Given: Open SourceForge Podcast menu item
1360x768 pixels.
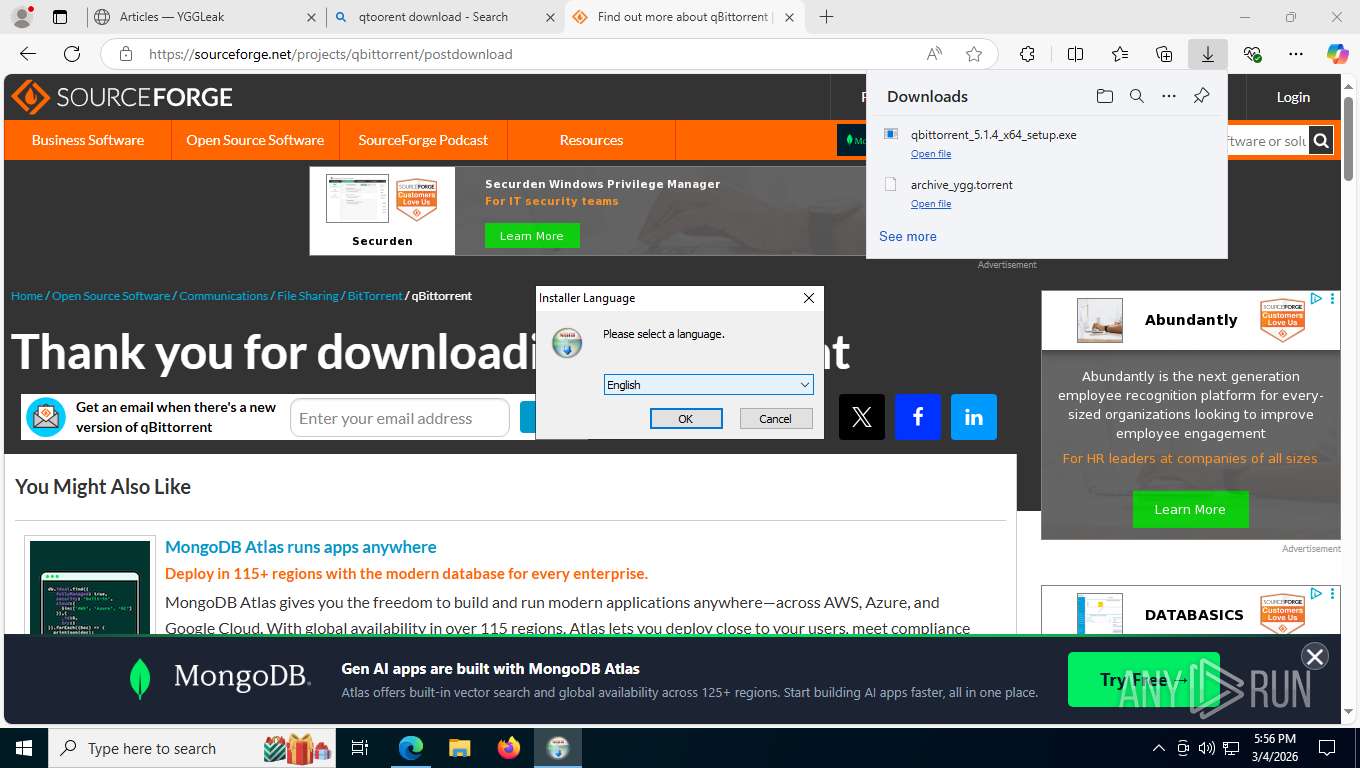Looking at the screenshot, I should pyautogui.click(x=423, y=140).
